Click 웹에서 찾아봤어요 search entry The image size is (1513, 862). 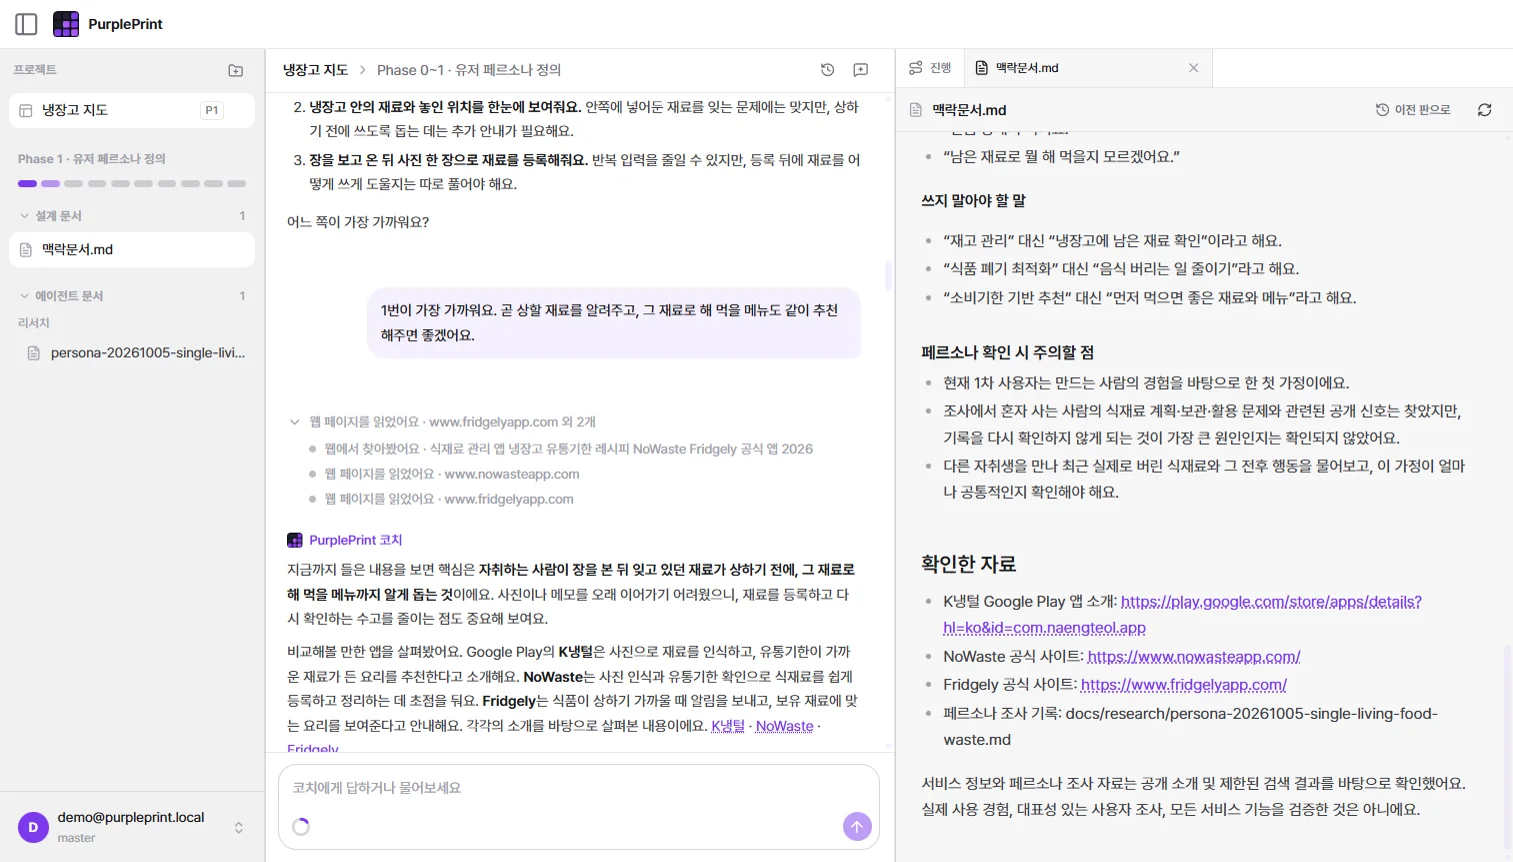(569, 449)
